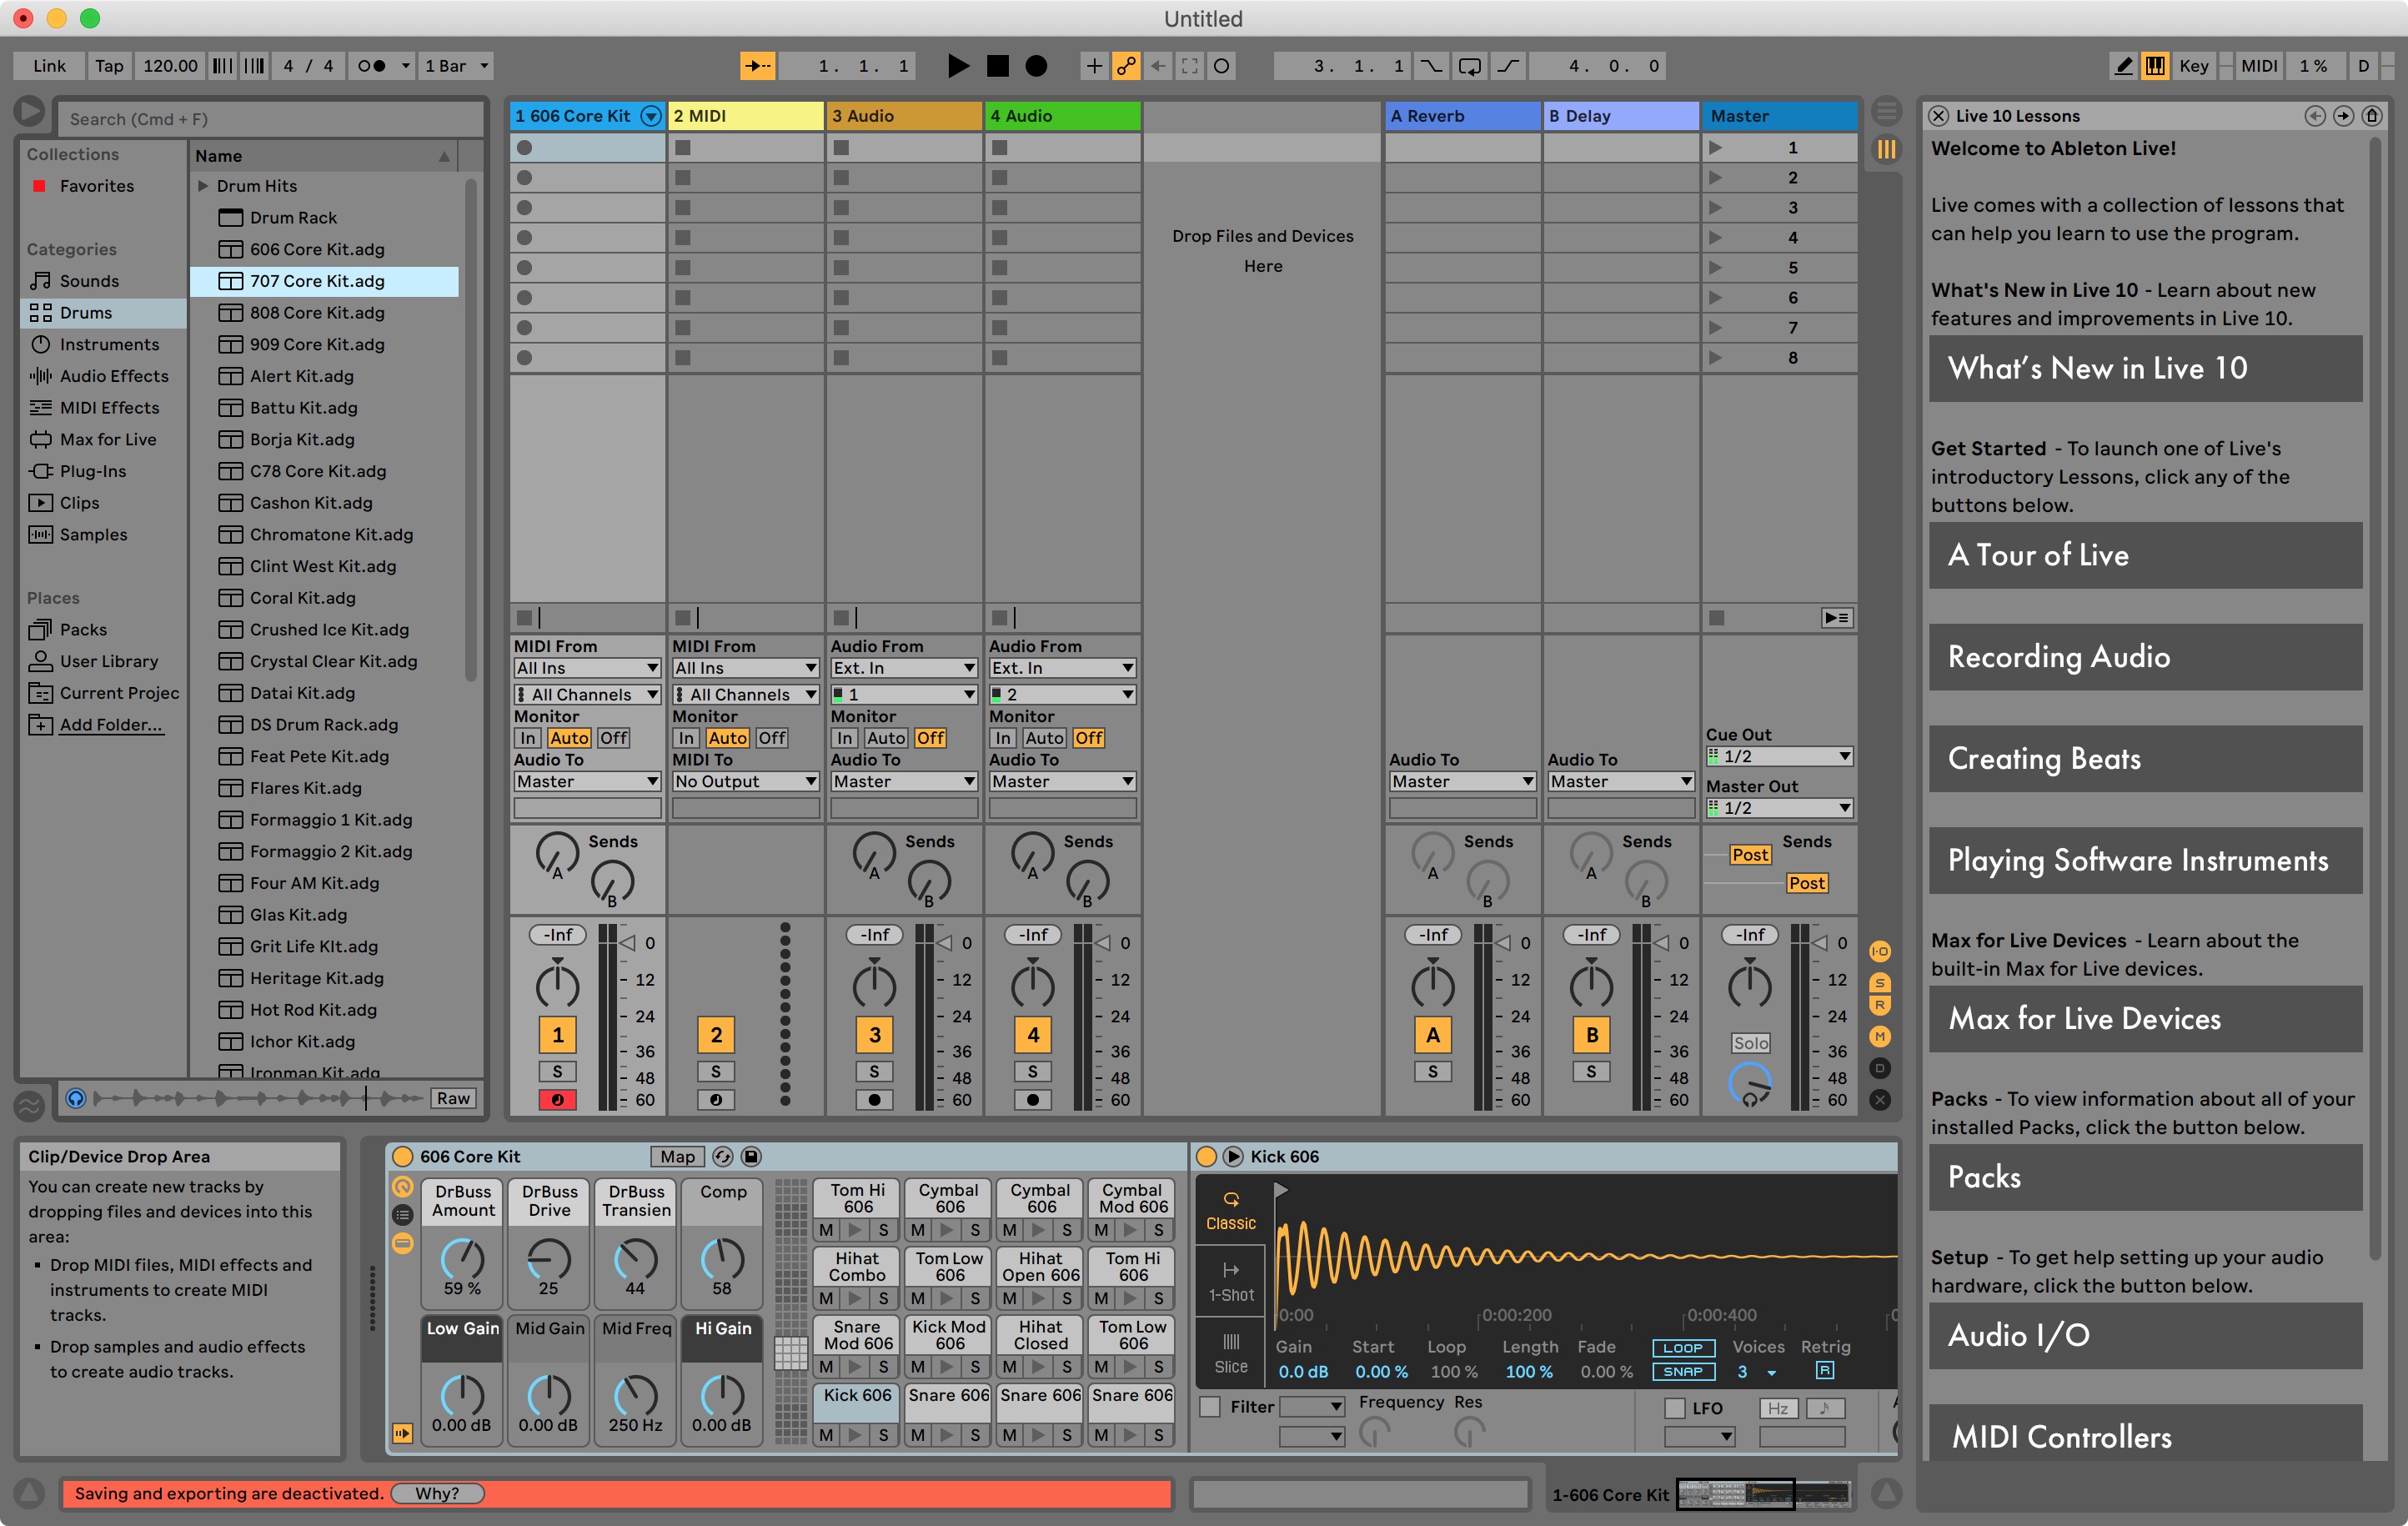Click Link button in control bar
2408x1526 pixels.
[49, 66]
